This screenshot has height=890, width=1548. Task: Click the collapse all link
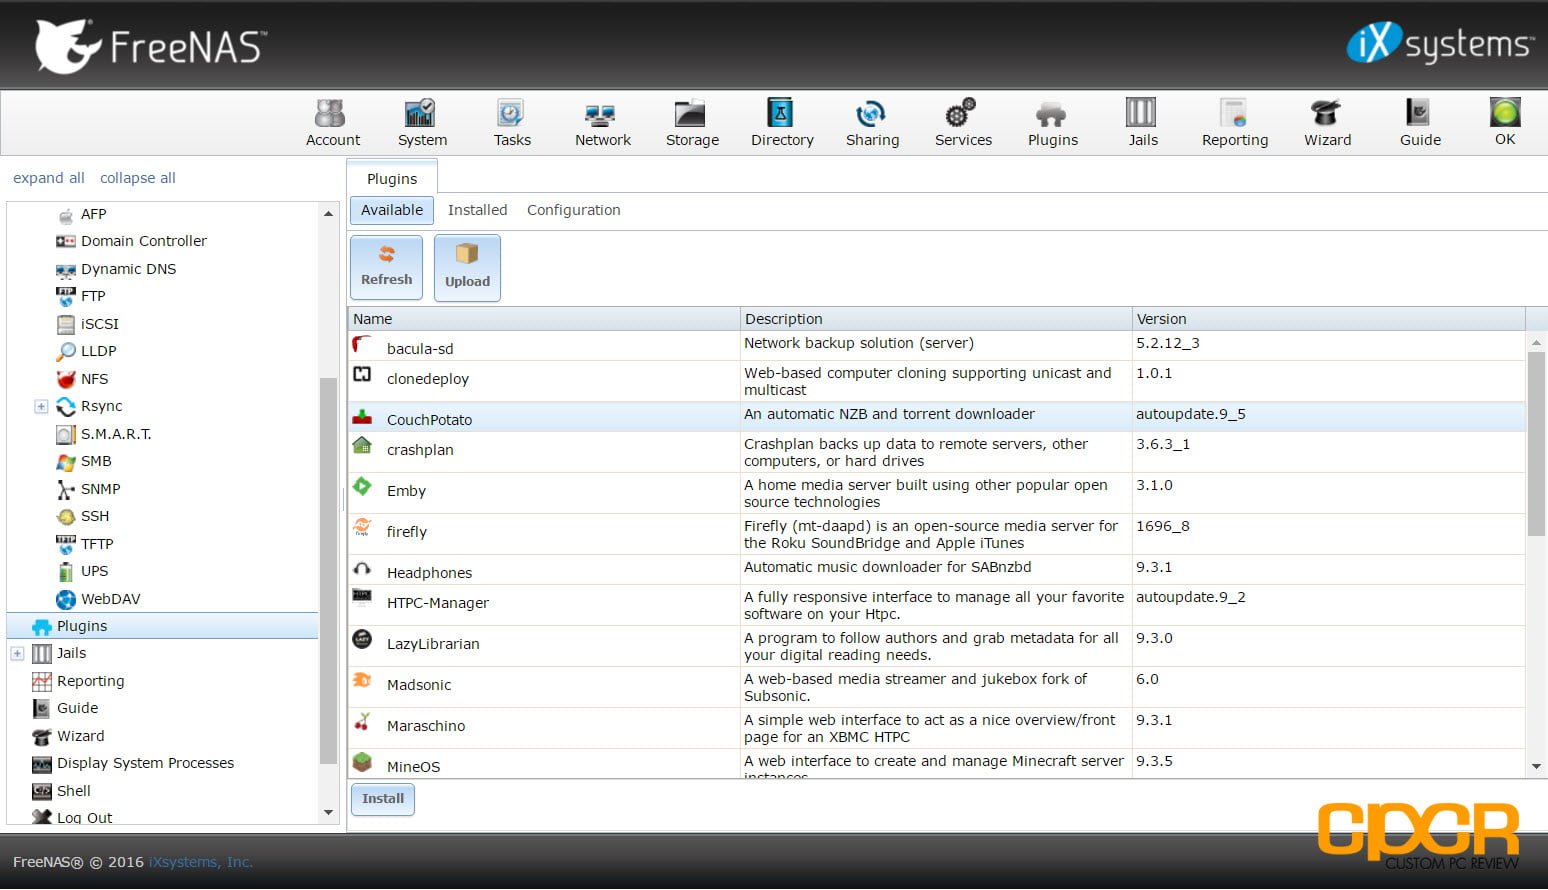(x=137, y=178)
